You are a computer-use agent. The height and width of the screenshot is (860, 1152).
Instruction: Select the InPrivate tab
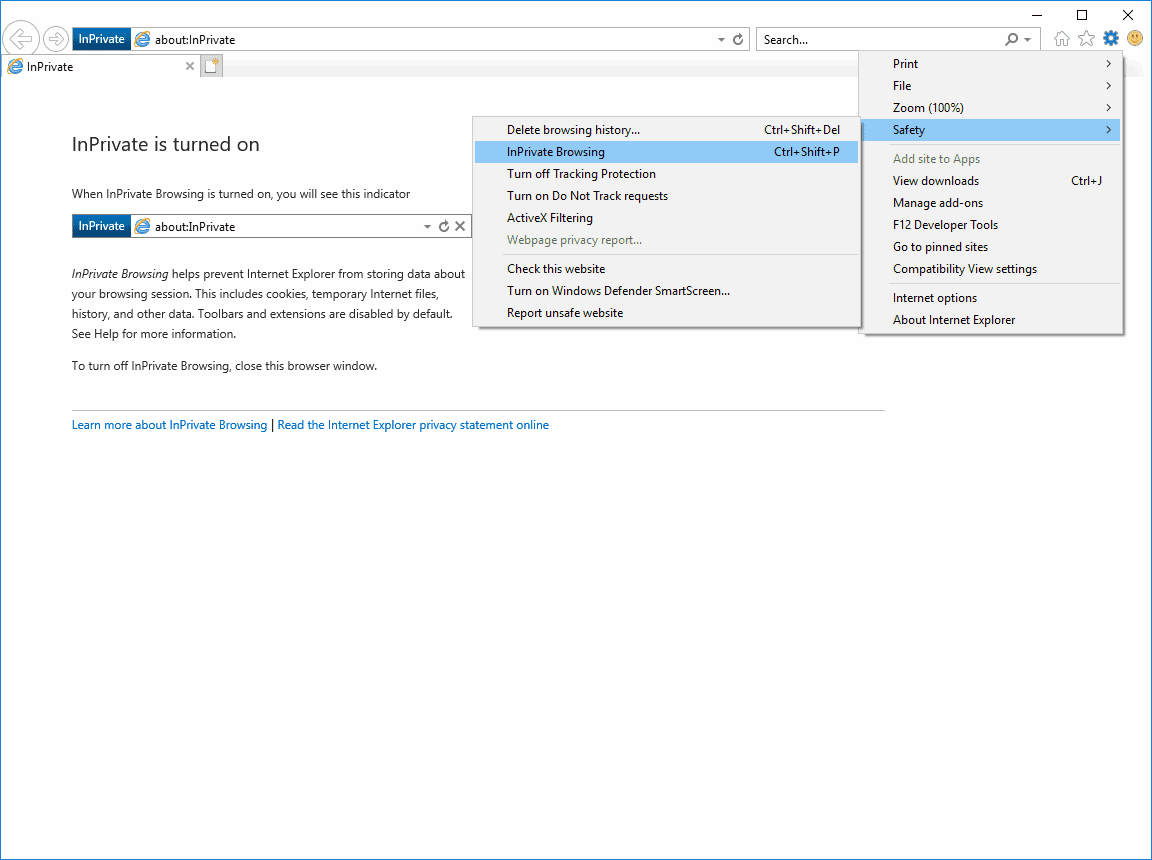101,67
